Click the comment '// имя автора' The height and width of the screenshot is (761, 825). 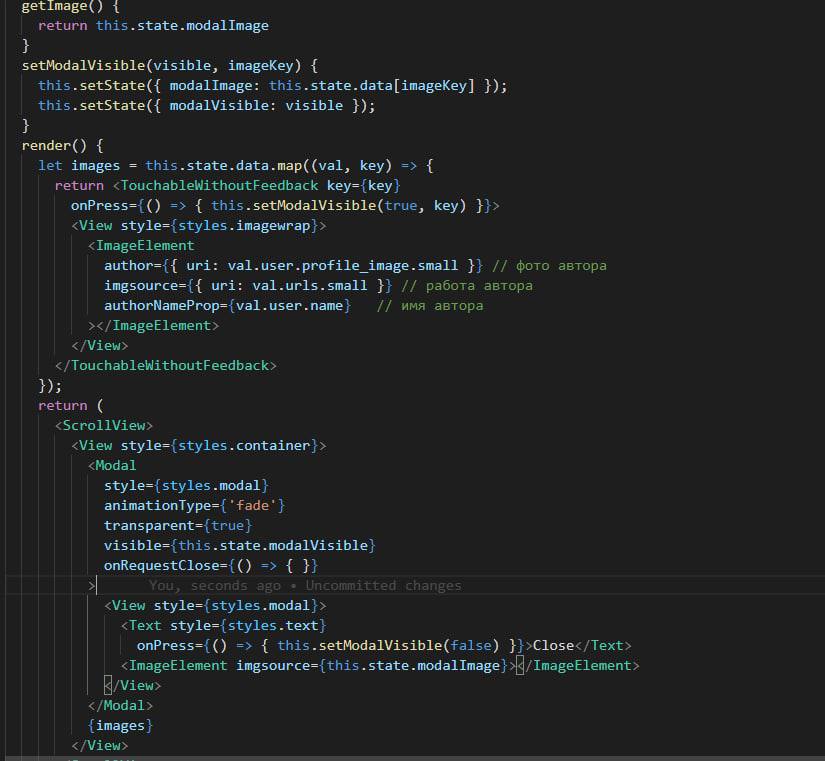pyautogui.click(x=430, y=306)
